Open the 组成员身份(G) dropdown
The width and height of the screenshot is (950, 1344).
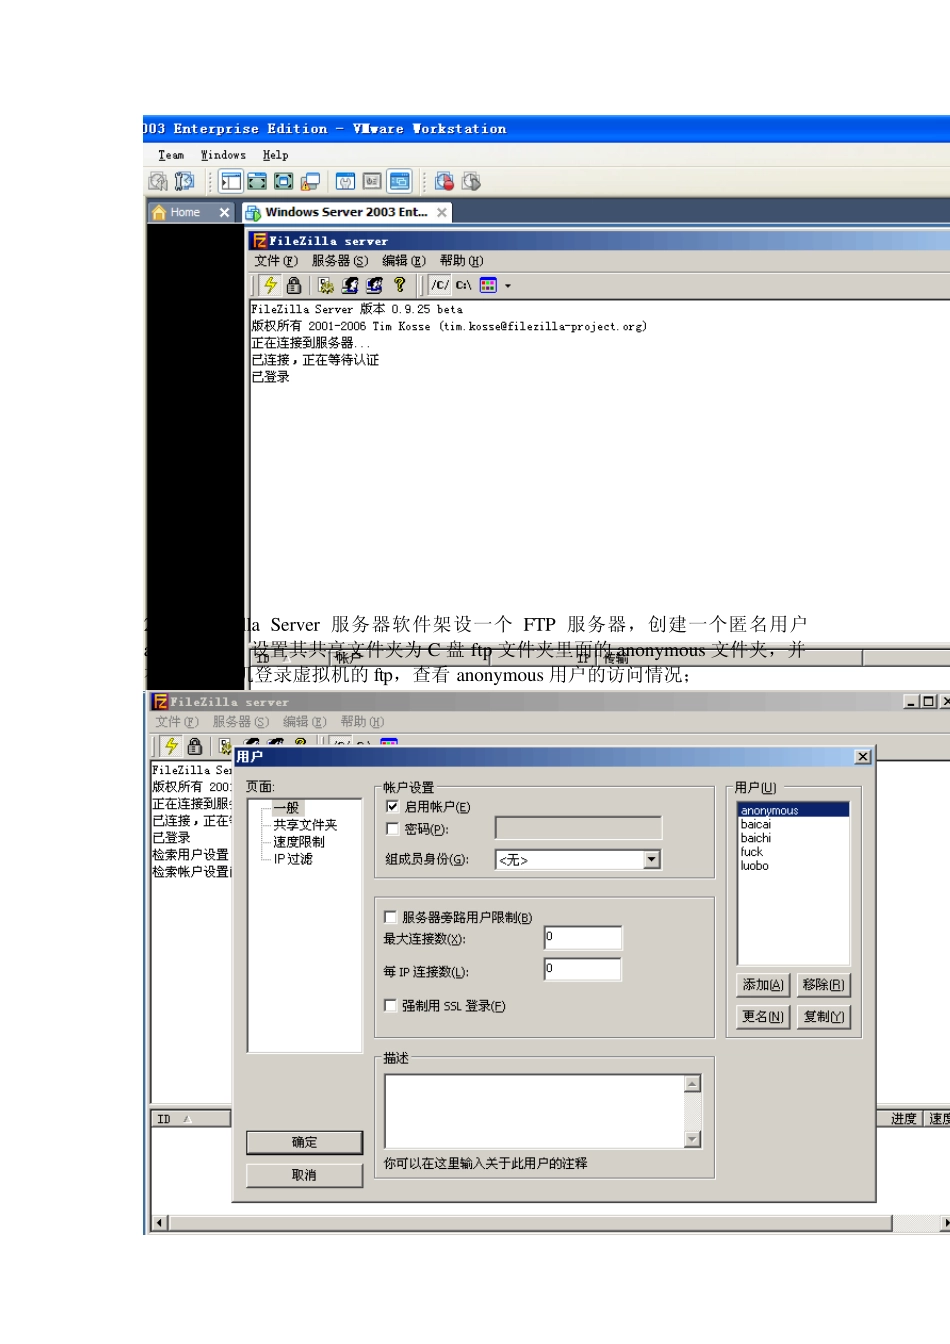coord(578,859)
